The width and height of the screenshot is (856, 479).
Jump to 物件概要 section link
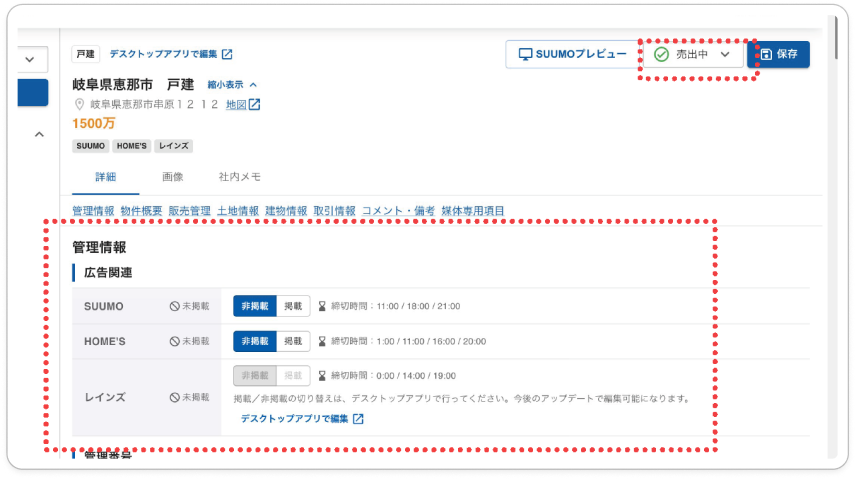[x=141, y=211]
